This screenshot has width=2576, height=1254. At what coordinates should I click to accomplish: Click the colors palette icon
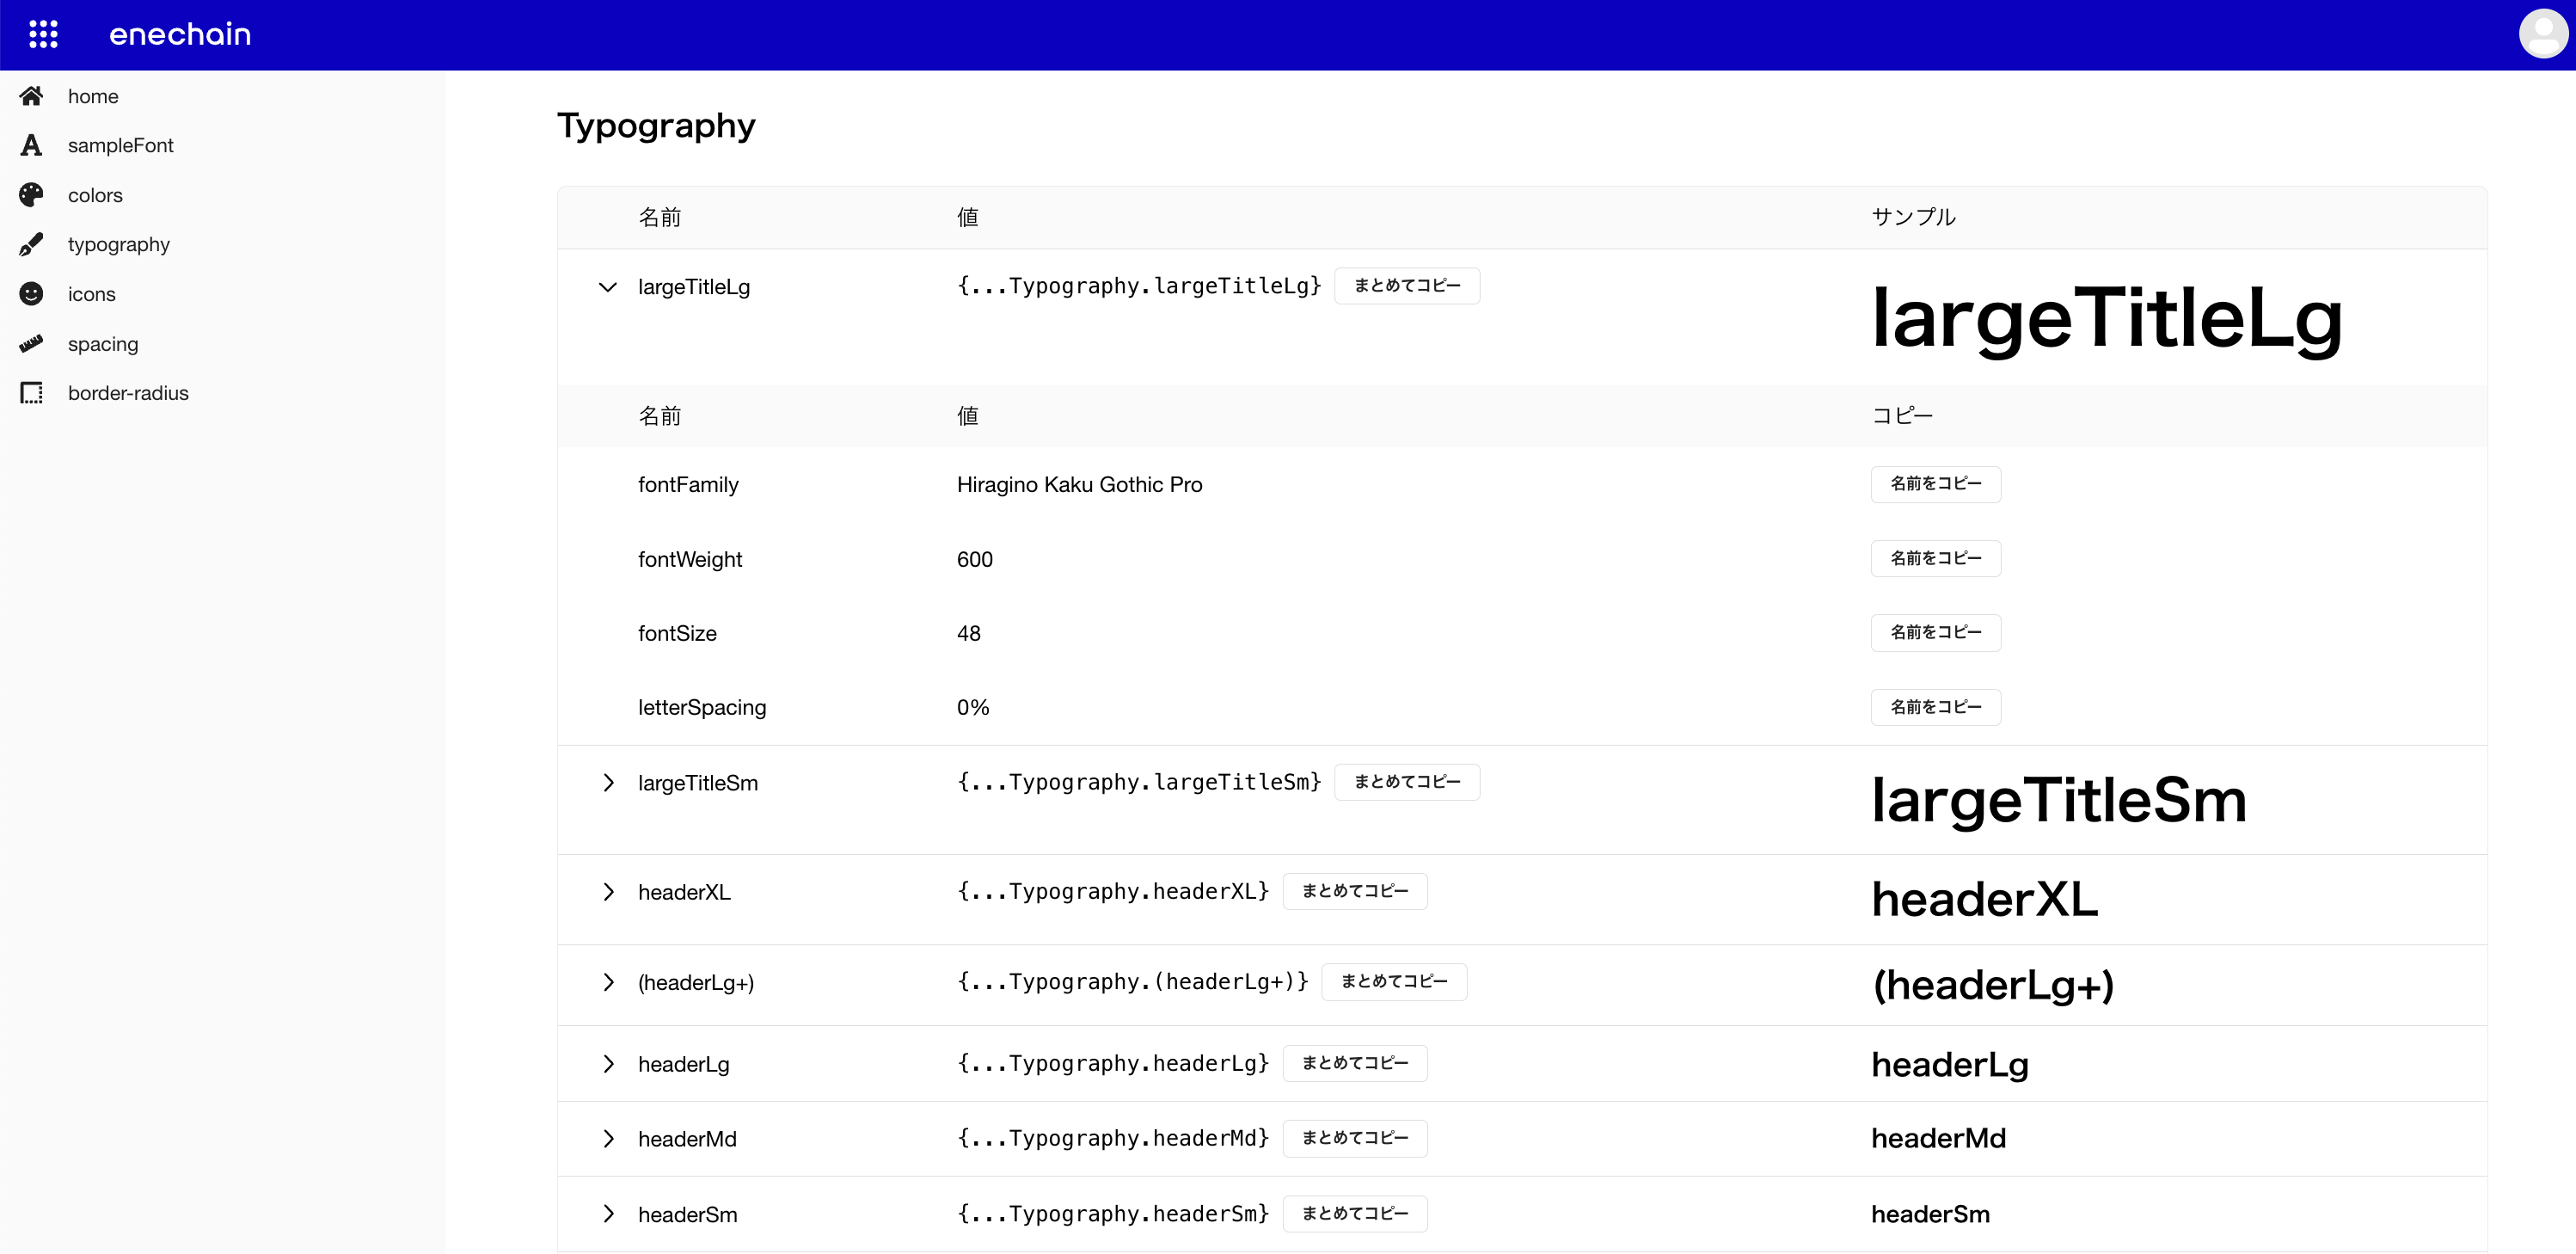[x=31, y=195]
